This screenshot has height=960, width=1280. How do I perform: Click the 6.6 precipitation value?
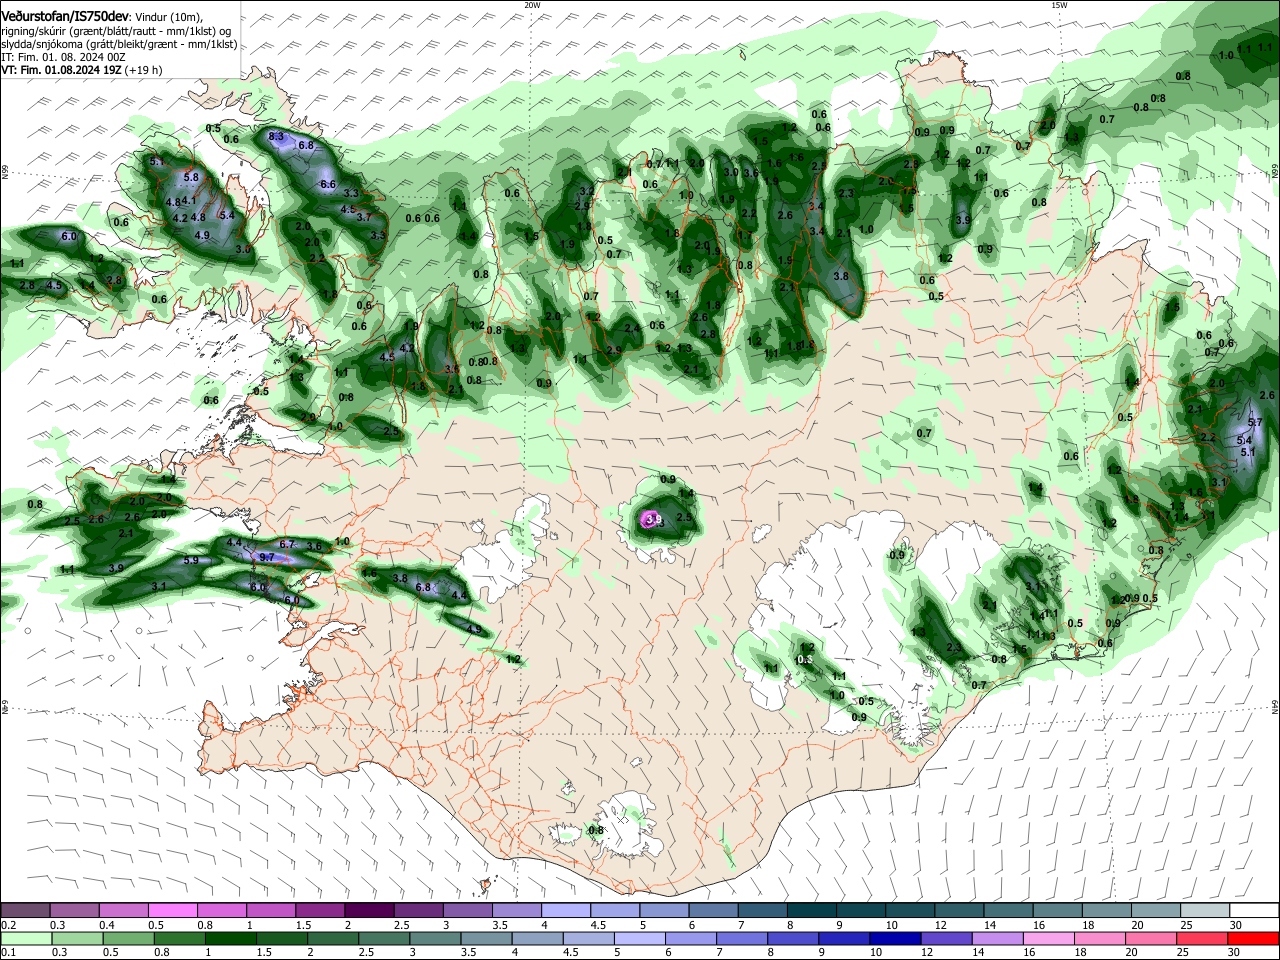pyautogui.click(x=327, y=184)
